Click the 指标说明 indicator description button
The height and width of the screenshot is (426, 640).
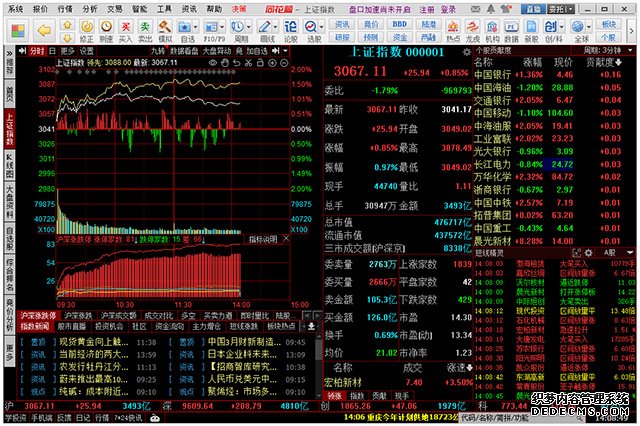[x=263, y=239]
